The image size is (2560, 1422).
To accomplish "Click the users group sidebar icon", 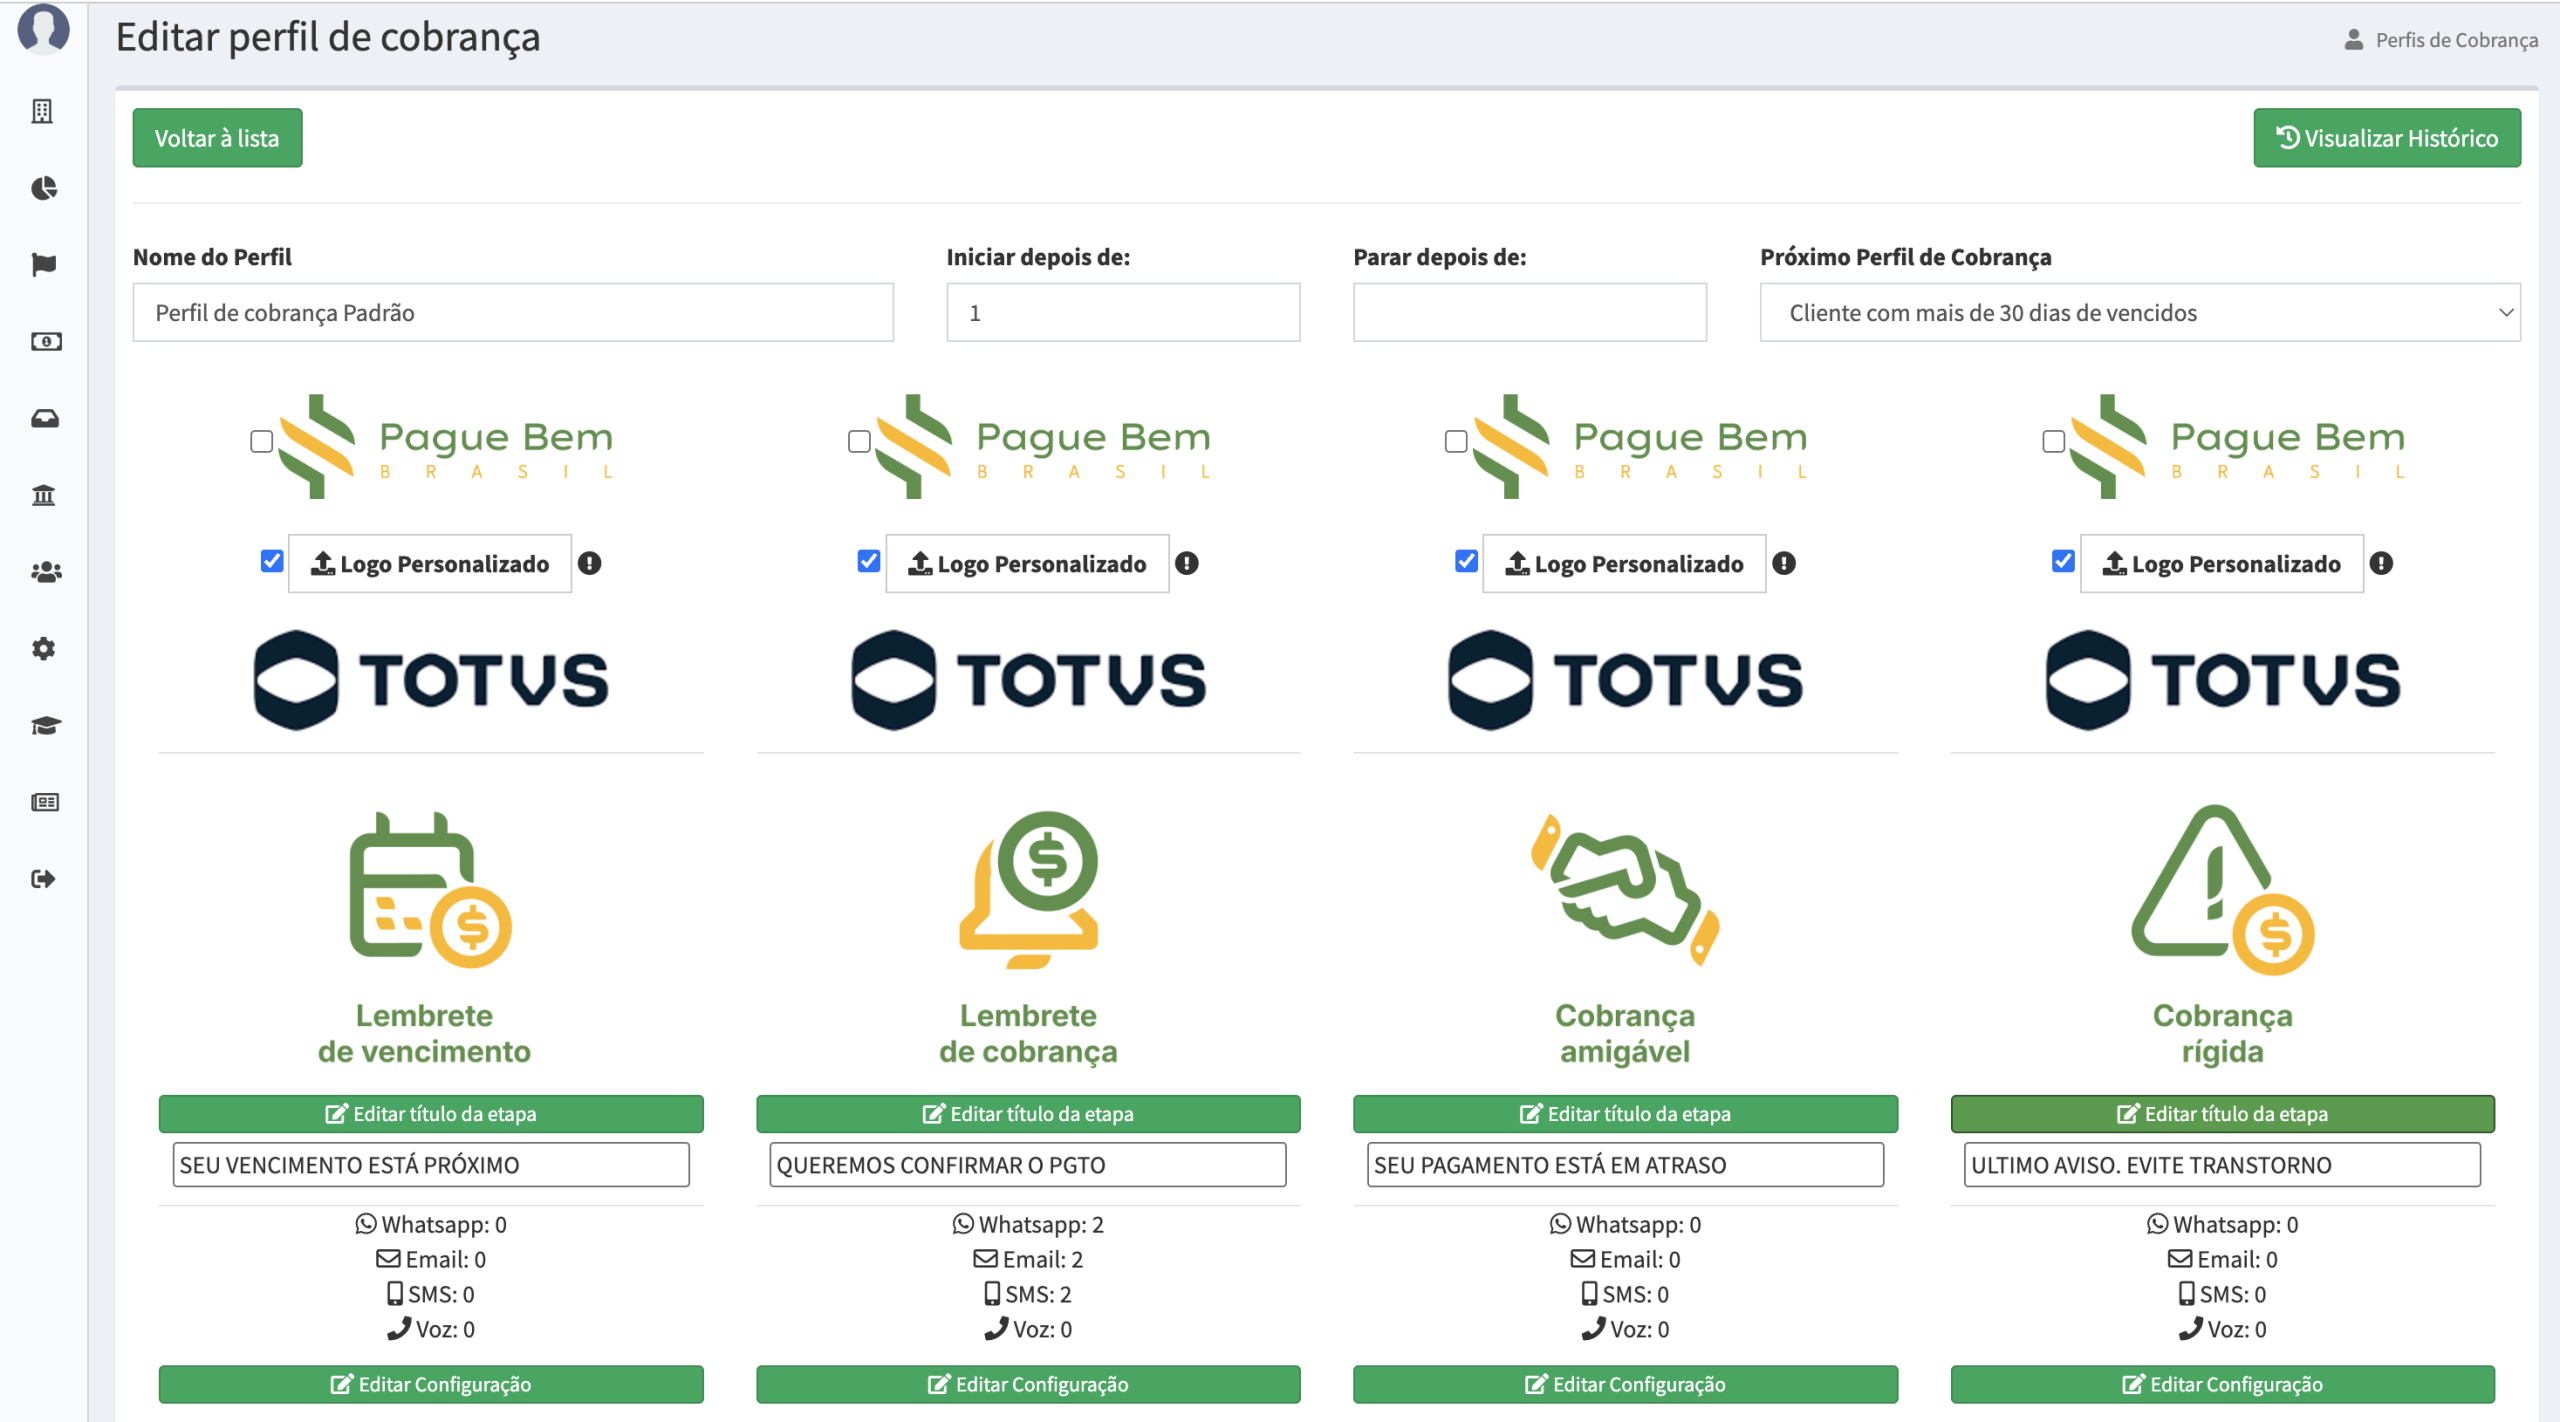I will 44,572.
